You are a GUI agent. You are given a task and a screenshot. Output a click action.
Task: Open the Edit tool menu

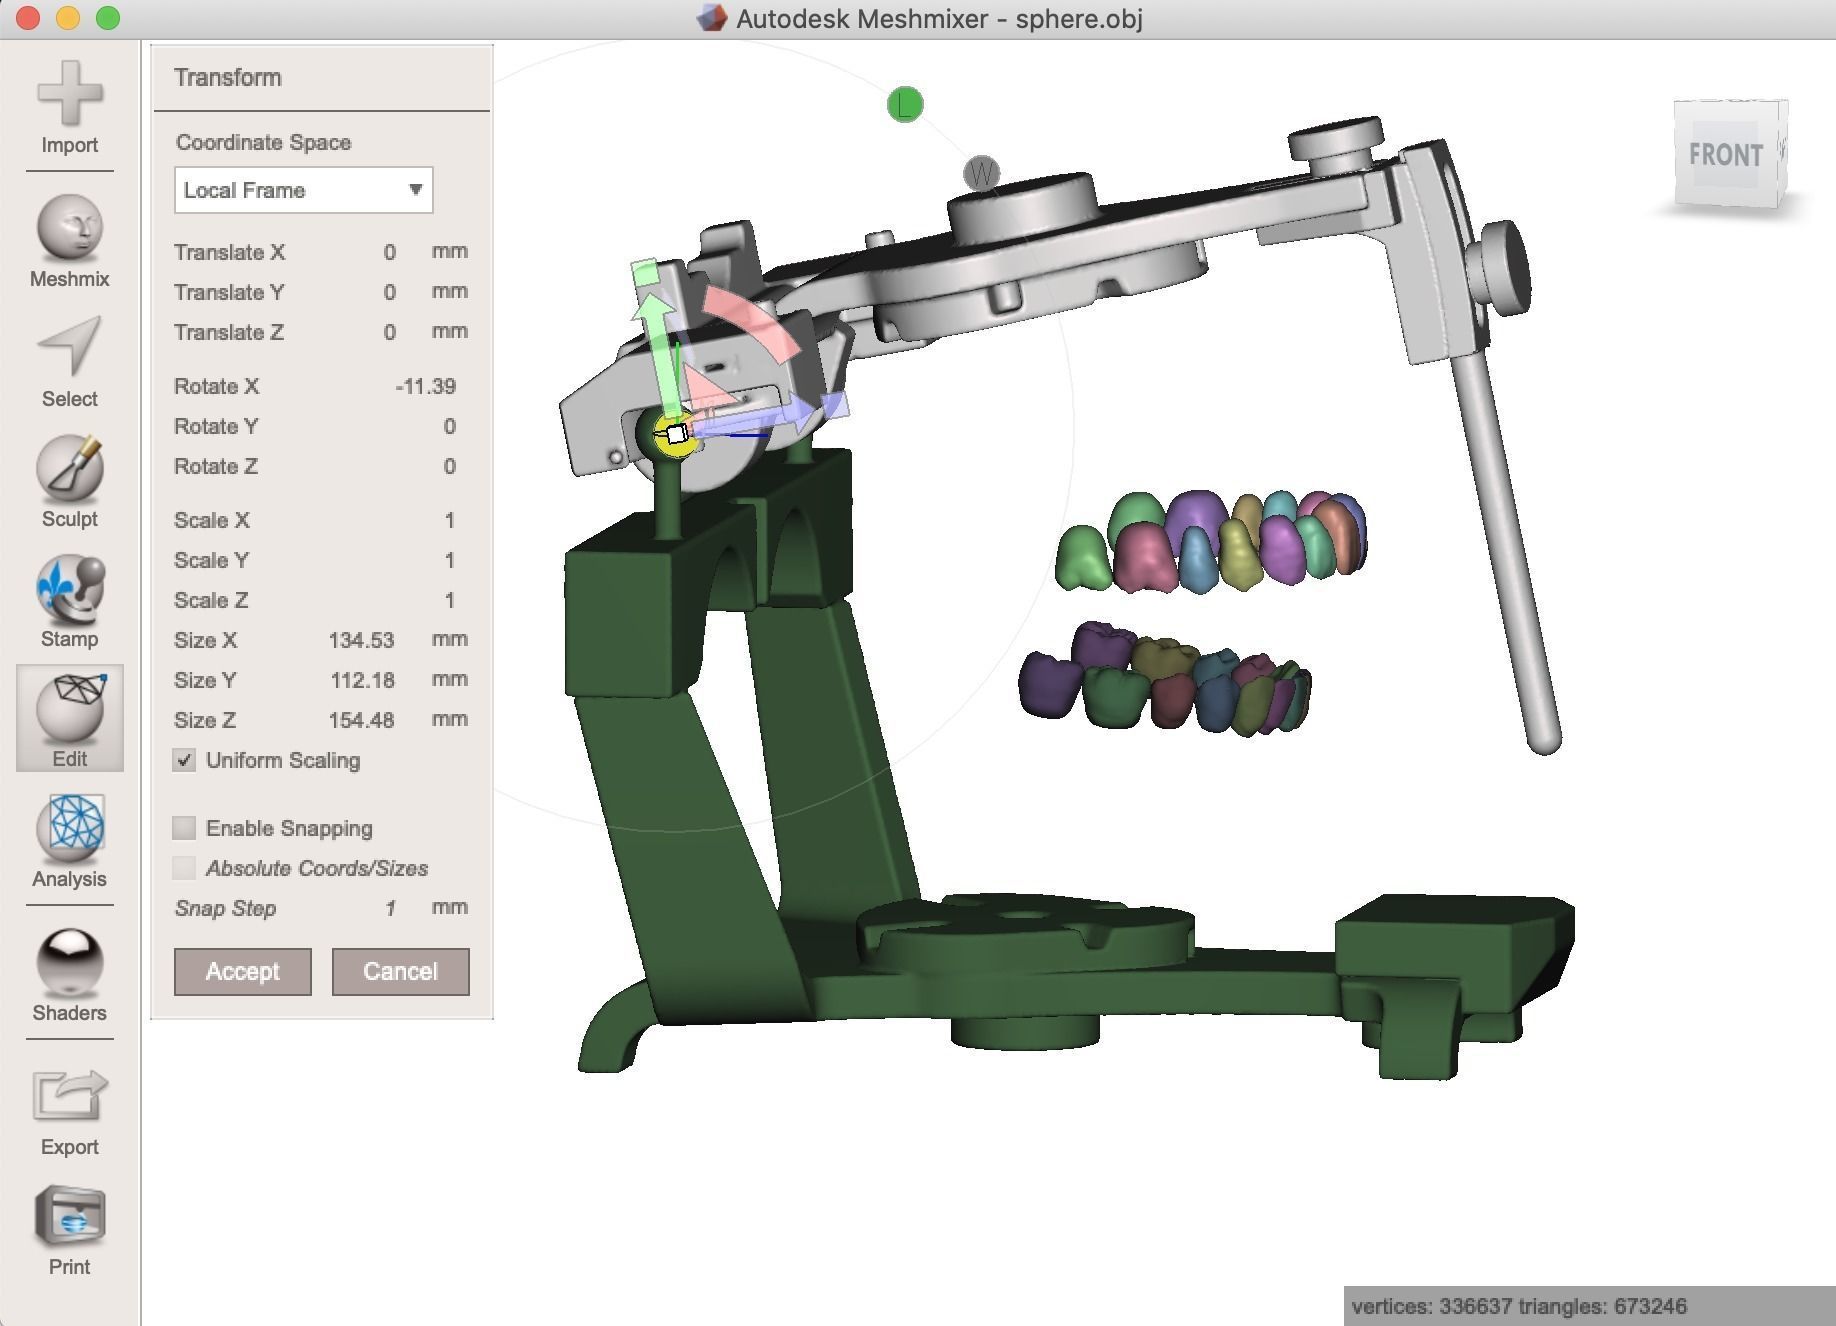69,718
